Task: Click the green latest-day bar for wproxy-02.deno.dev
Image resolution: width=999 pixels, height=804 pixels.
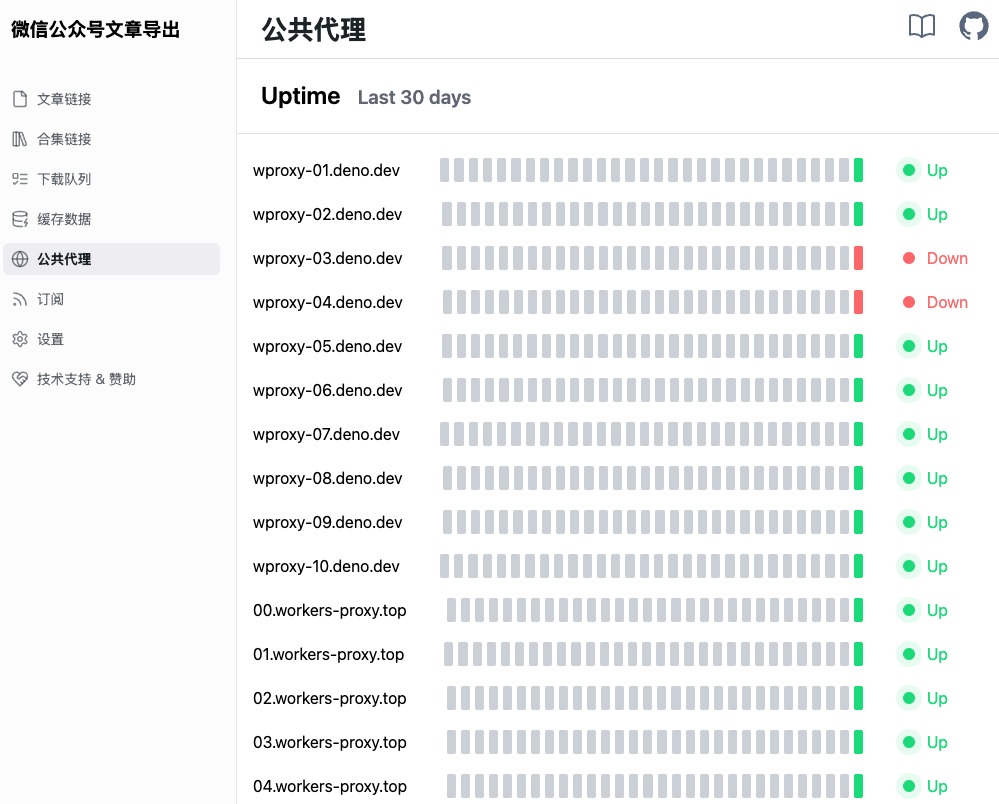Action: coord(858,214)
